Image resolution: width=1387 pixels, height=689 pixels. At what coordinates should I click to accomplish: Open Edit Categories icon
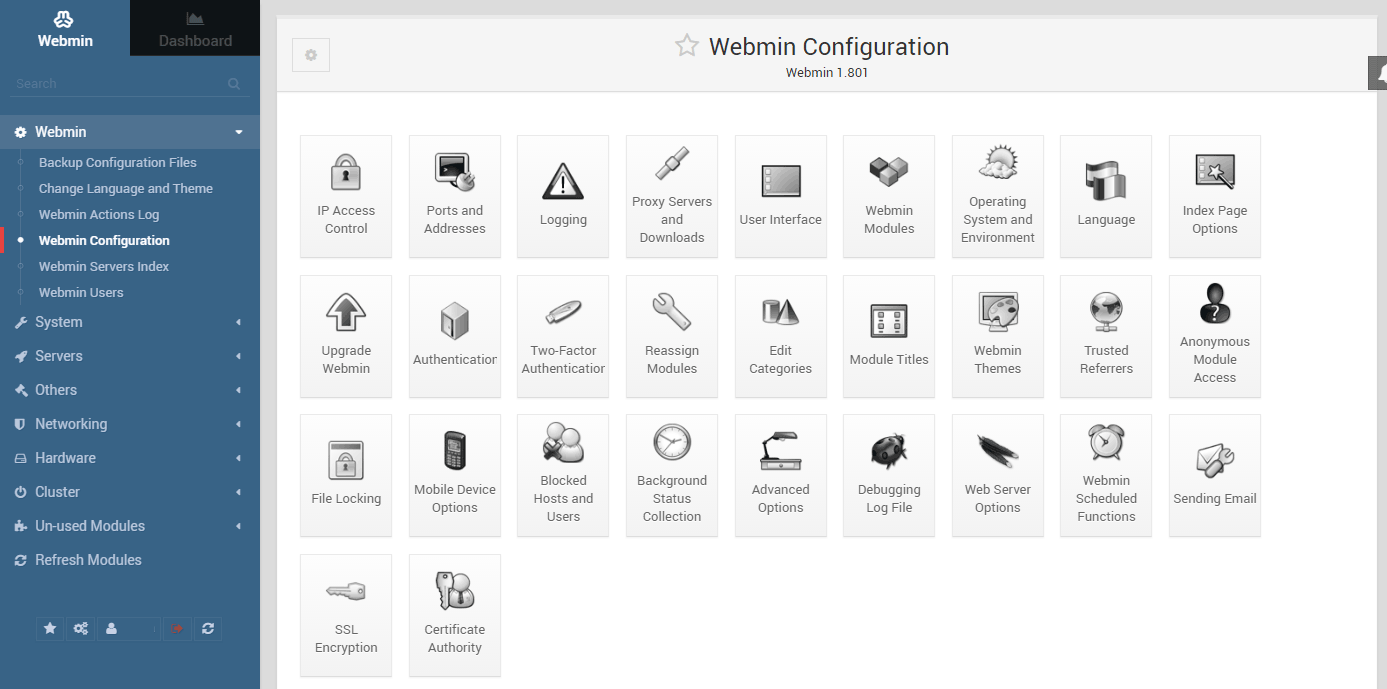point(781,336)
